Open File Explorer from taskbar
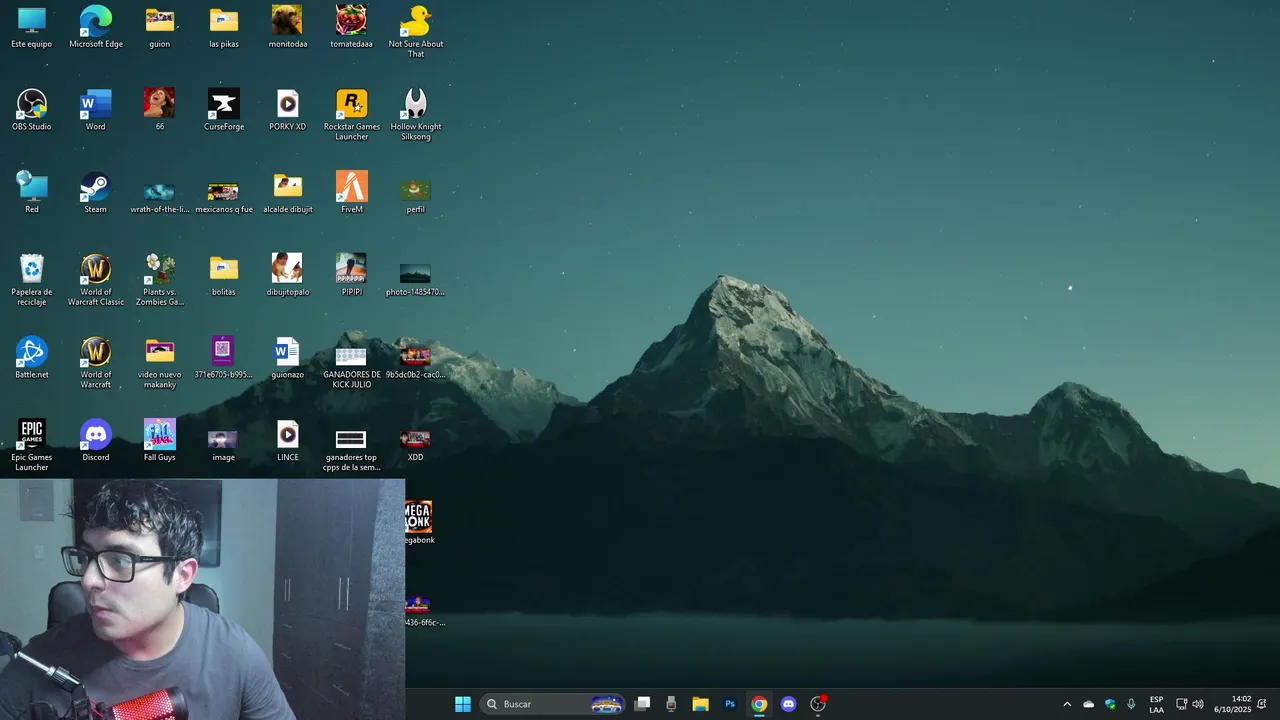 click(x=701, y=704)
